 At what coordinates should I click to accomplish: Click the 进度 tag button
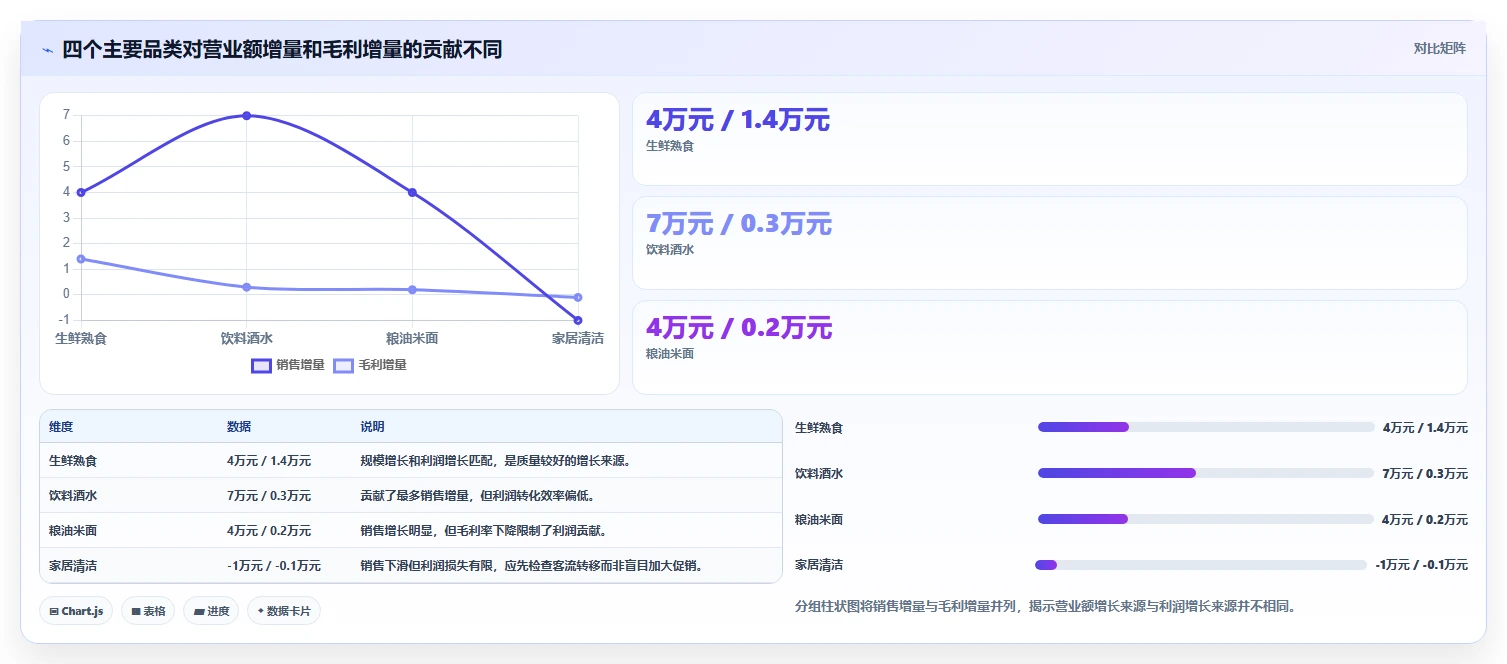[211, 611]
